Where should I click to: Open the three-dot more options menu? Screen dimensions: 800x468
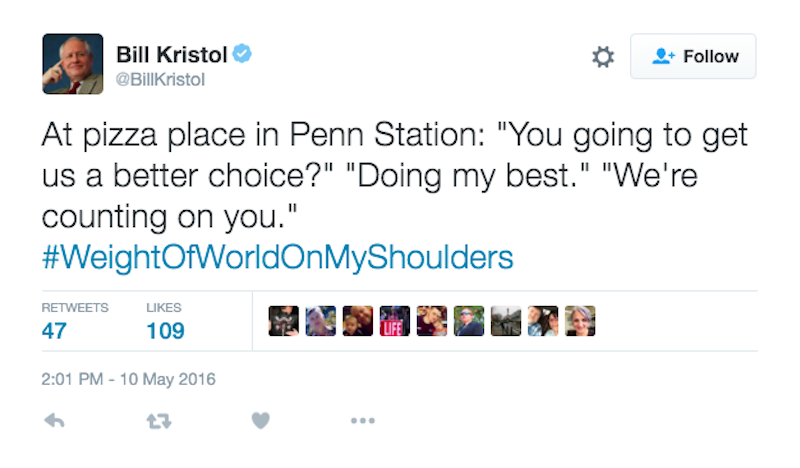362,421
